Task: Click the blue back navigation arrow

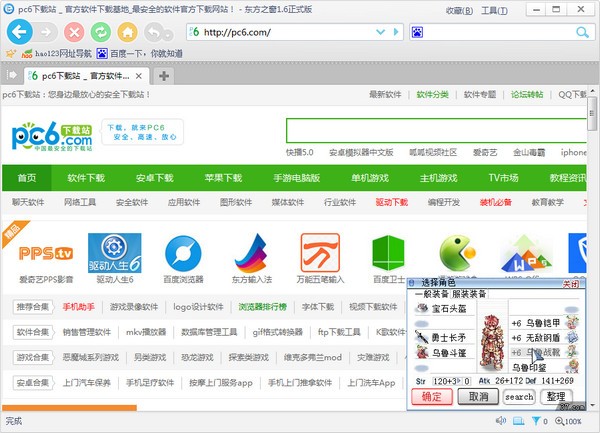Action: 19,32
